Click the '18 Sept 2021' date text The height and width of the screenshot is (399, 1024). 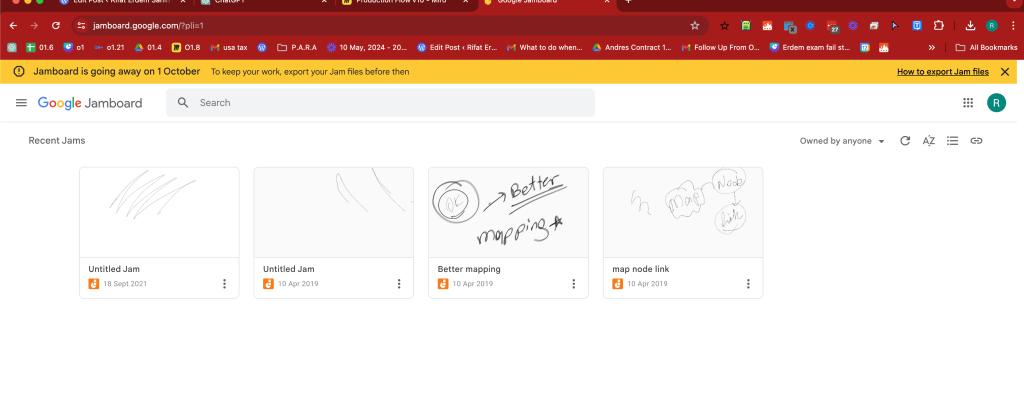(x=125, y=284)
